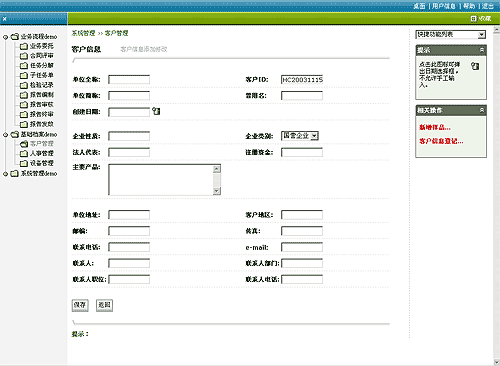The image size is (500, 366).
Task: Focus the 联系电话 input field
Action: point(129,247)
